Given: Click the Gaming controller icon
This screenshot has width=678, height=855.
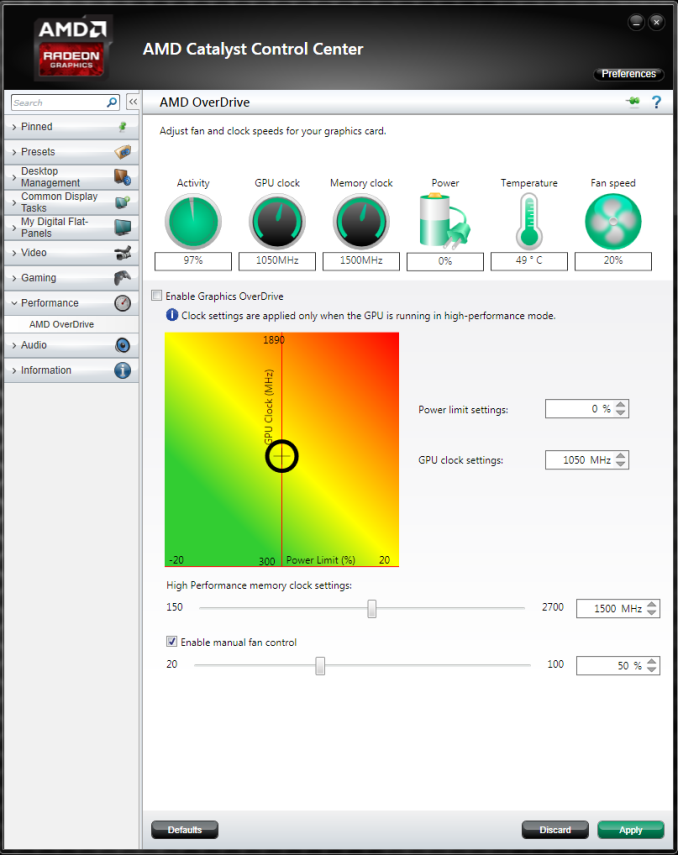Looking at the screenshot, I should click(x=123, y=278).
